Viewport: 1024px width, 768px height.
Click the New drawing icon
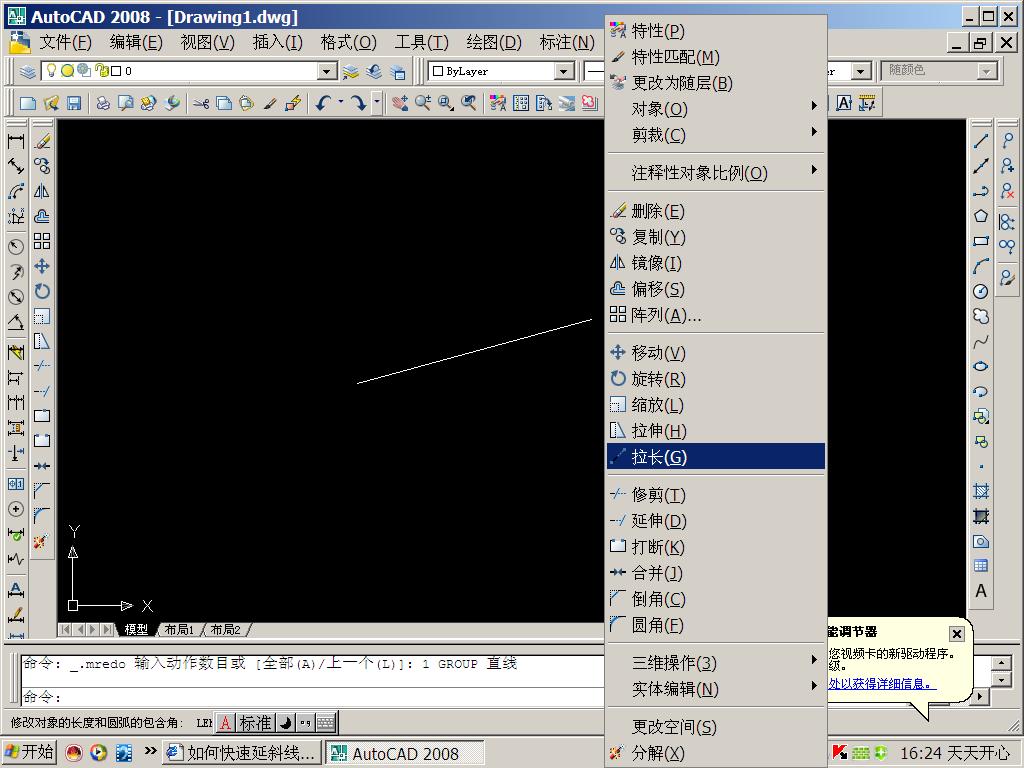pyautogui.click(x=27, y=103)
